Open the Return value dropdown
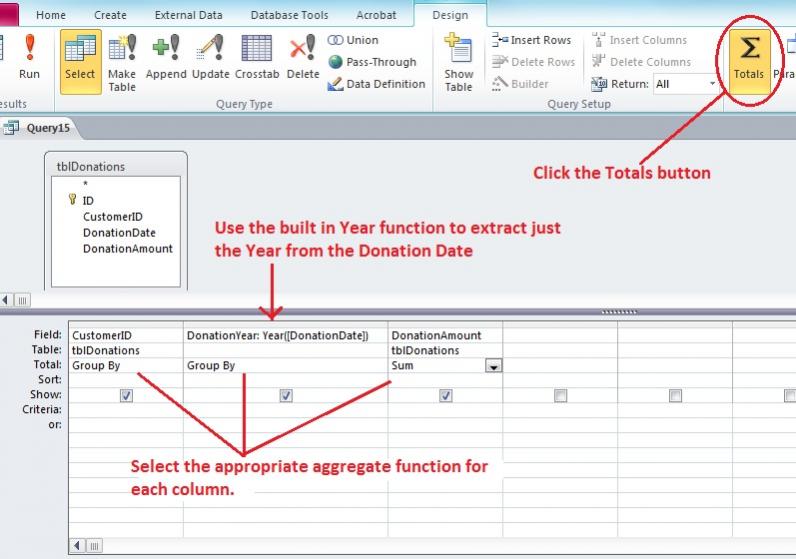The width and height of the screenshot is (796, 559). (x=712, y=84)
